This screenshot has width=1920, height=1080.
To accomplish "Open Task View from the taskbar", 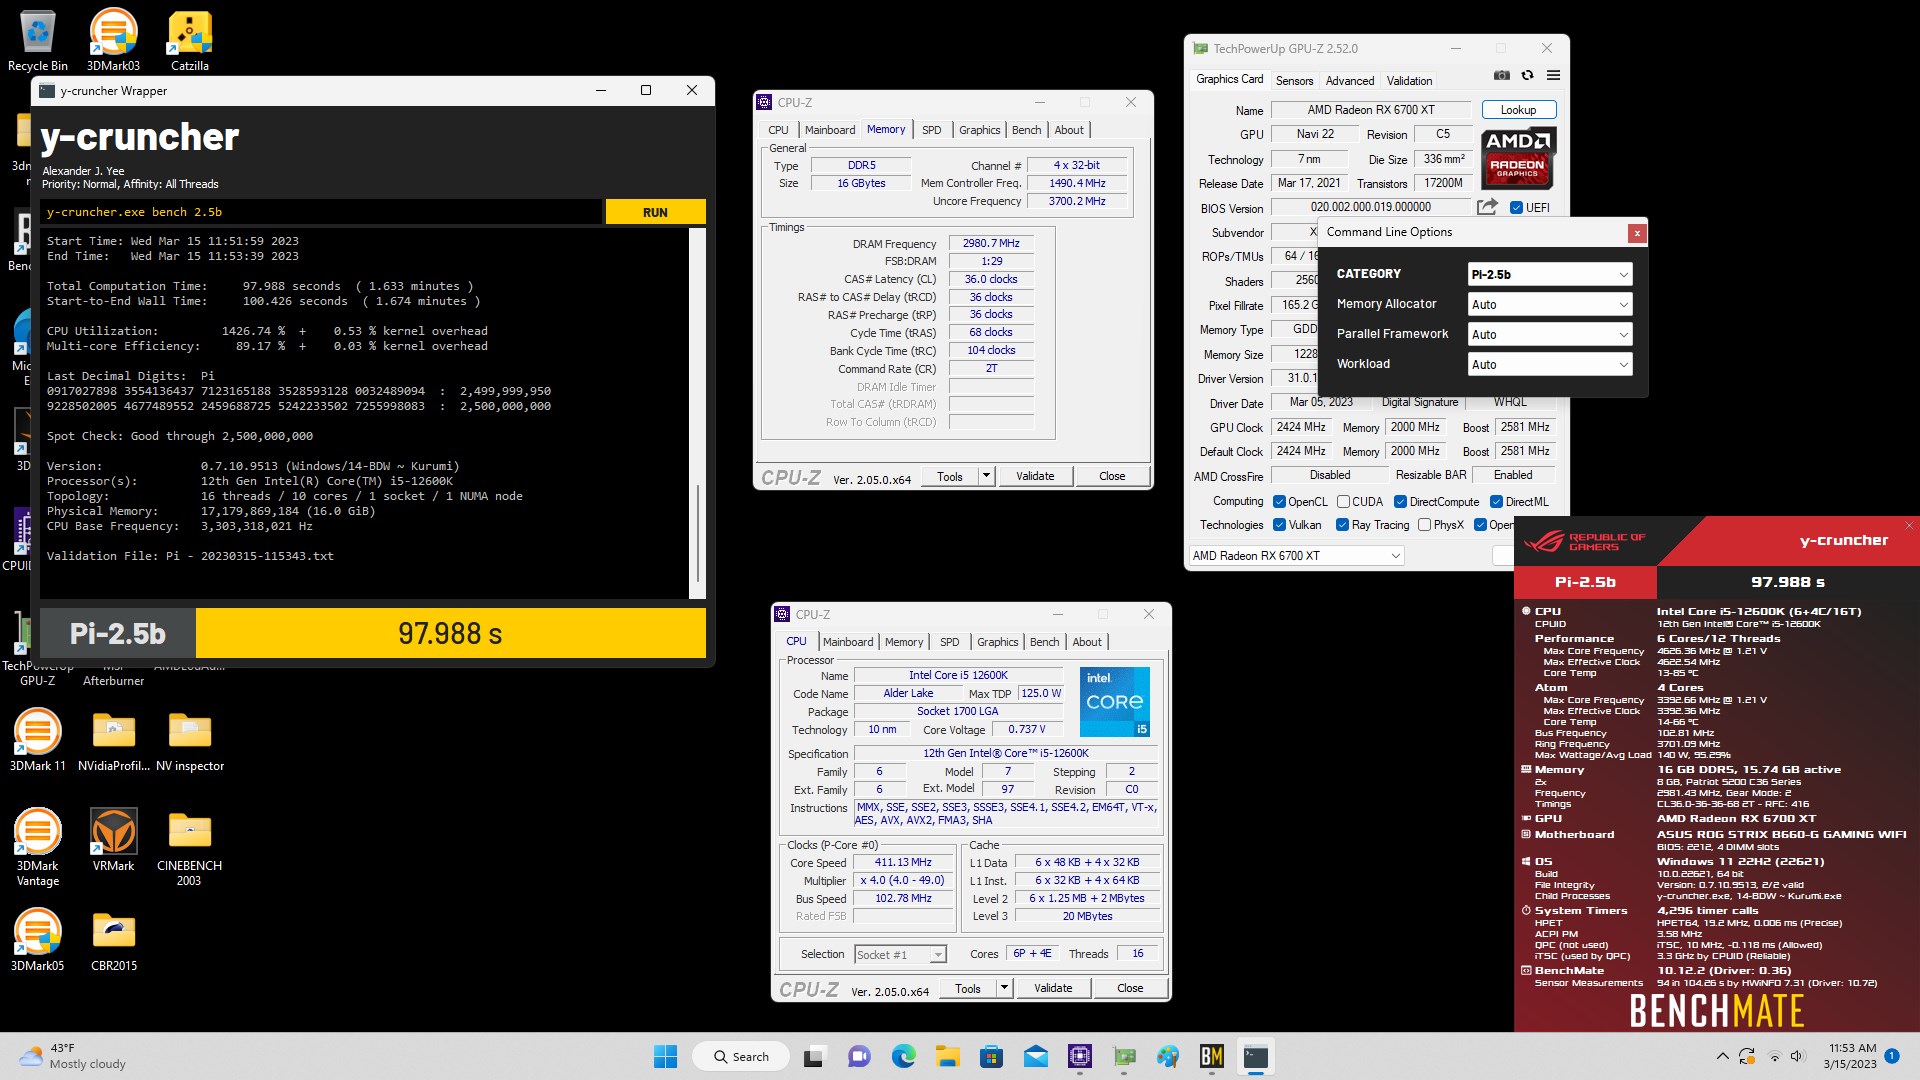I will [x=814, y=1056].
